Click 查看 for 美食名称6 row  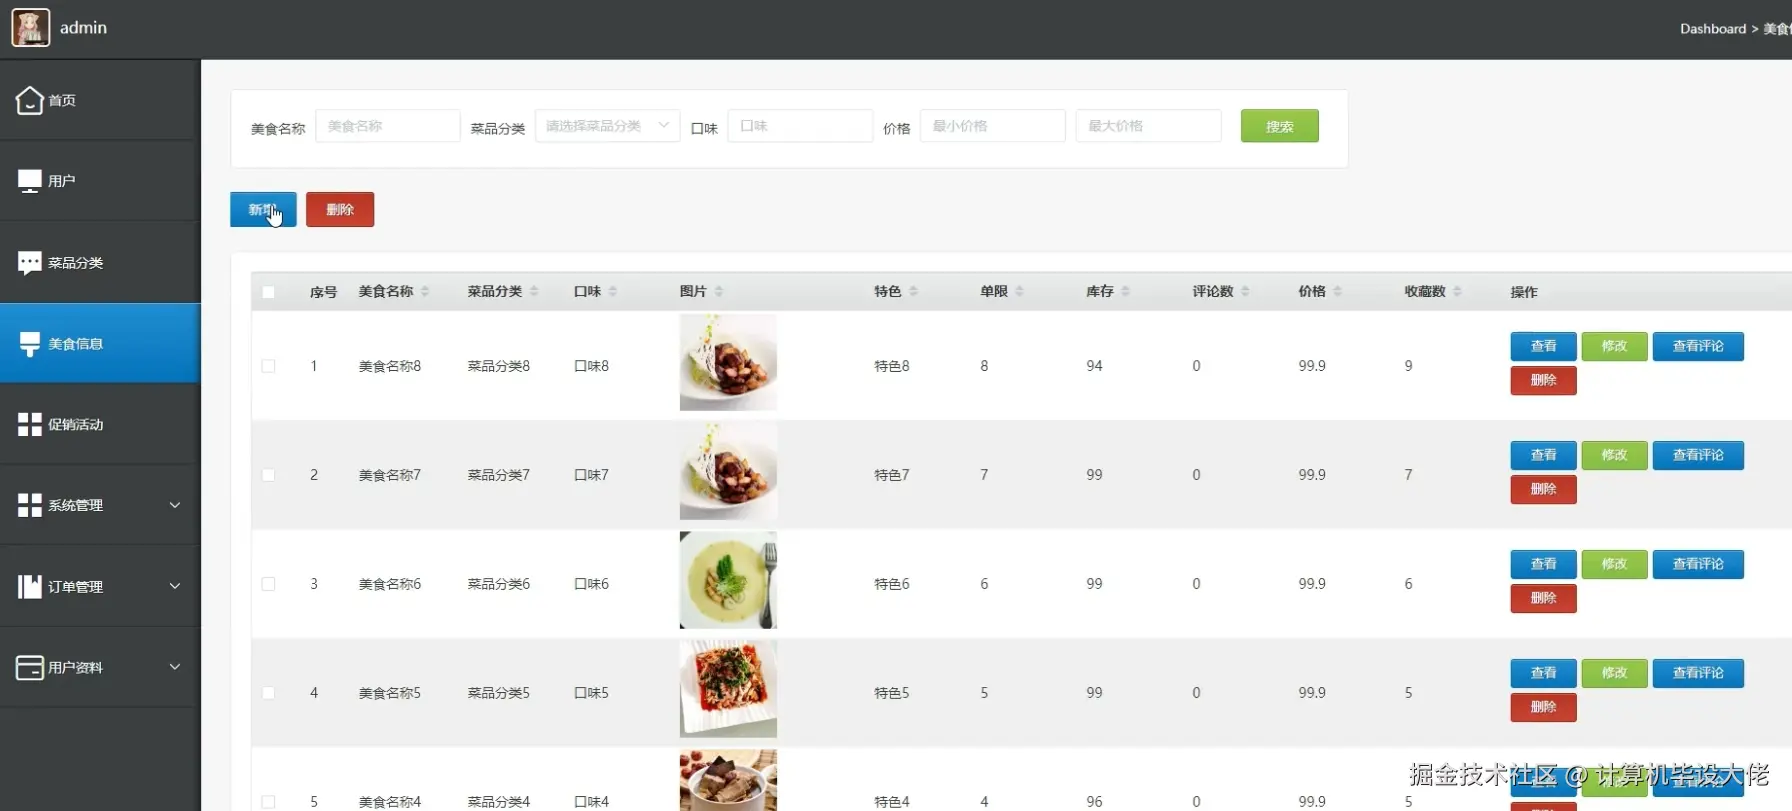pyautogui.click(x=1543, y=564)
